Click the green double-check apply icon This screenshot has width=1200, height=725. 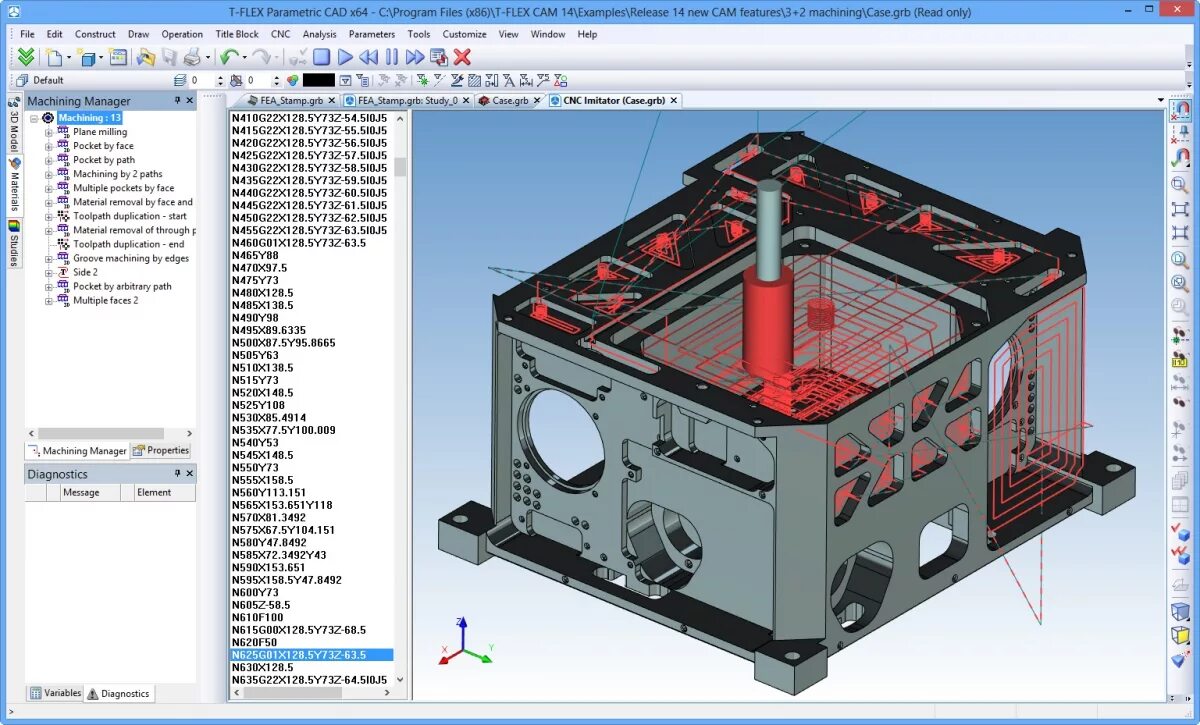(x=27, y=57)
